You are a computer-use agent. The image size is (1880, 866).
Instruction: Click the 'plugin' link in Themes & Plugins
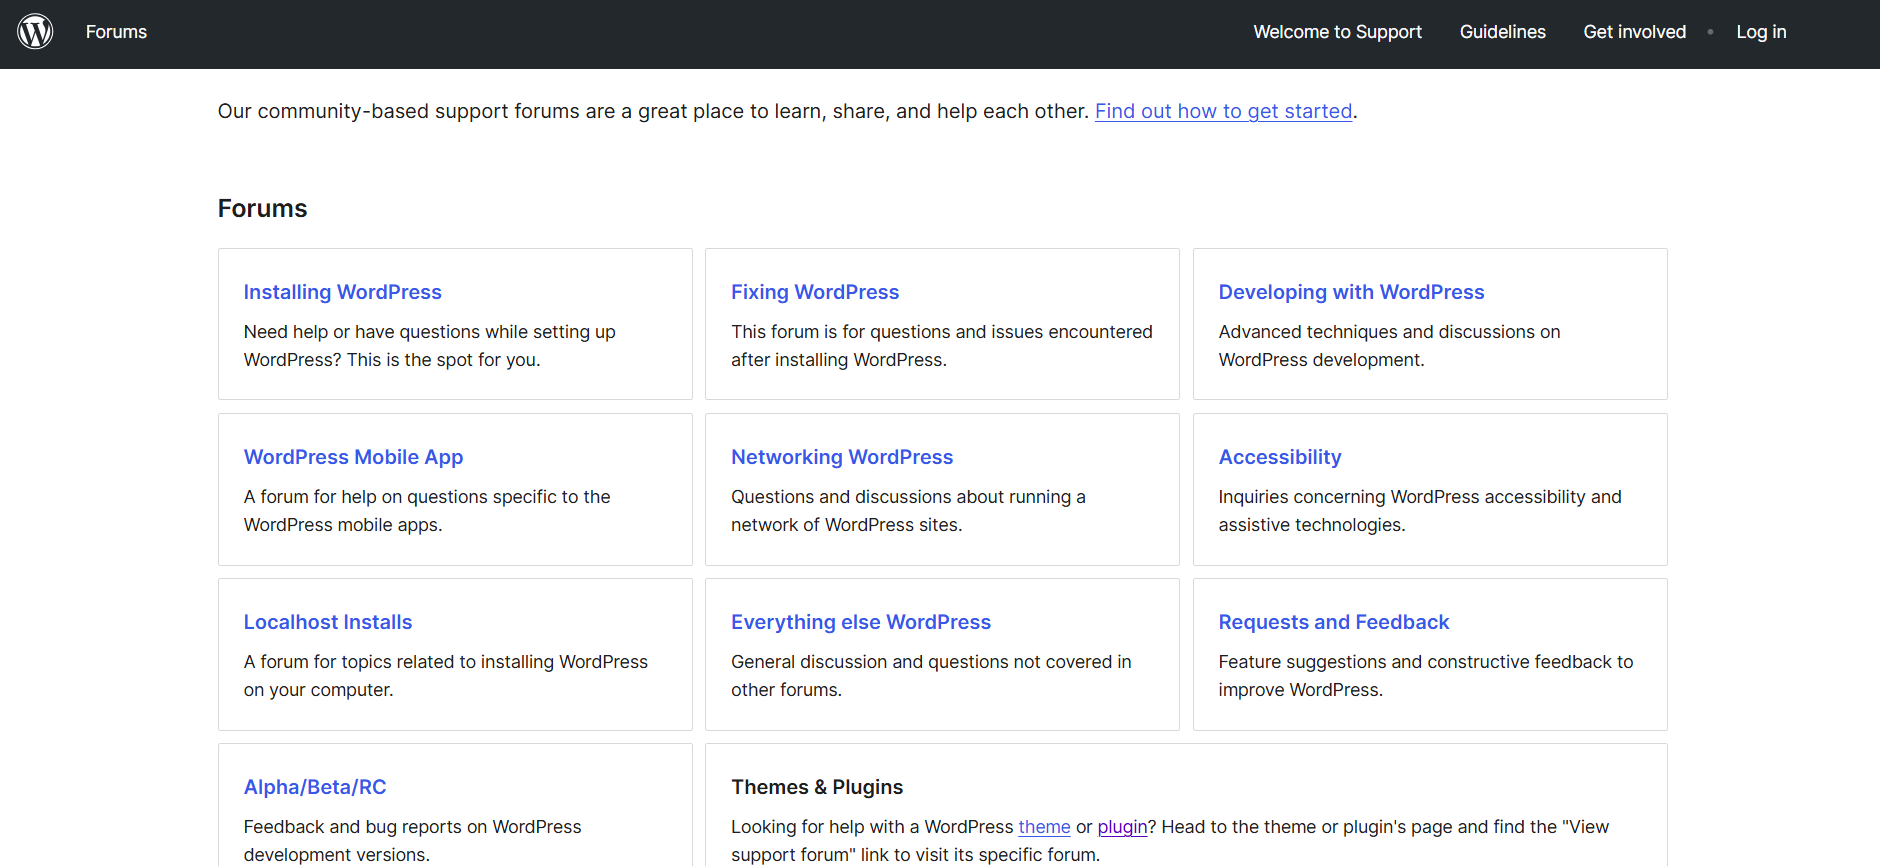(x=1122, y=827)
